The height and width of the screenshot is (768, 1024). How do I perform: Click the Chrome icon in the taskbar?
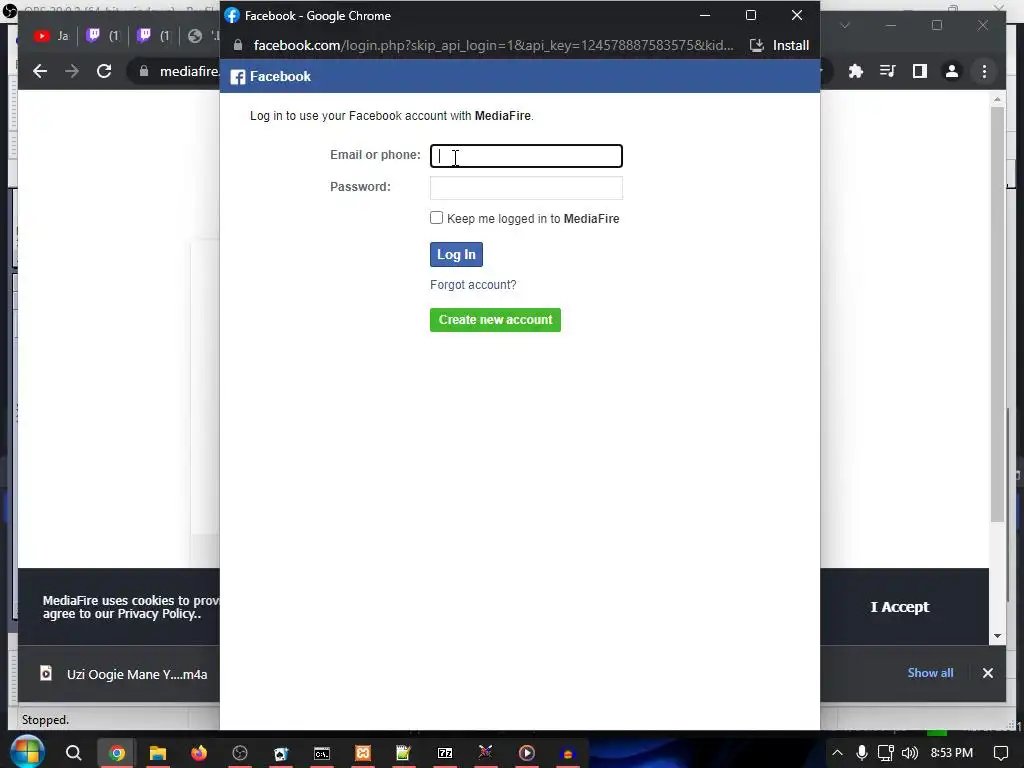(117, 753)
